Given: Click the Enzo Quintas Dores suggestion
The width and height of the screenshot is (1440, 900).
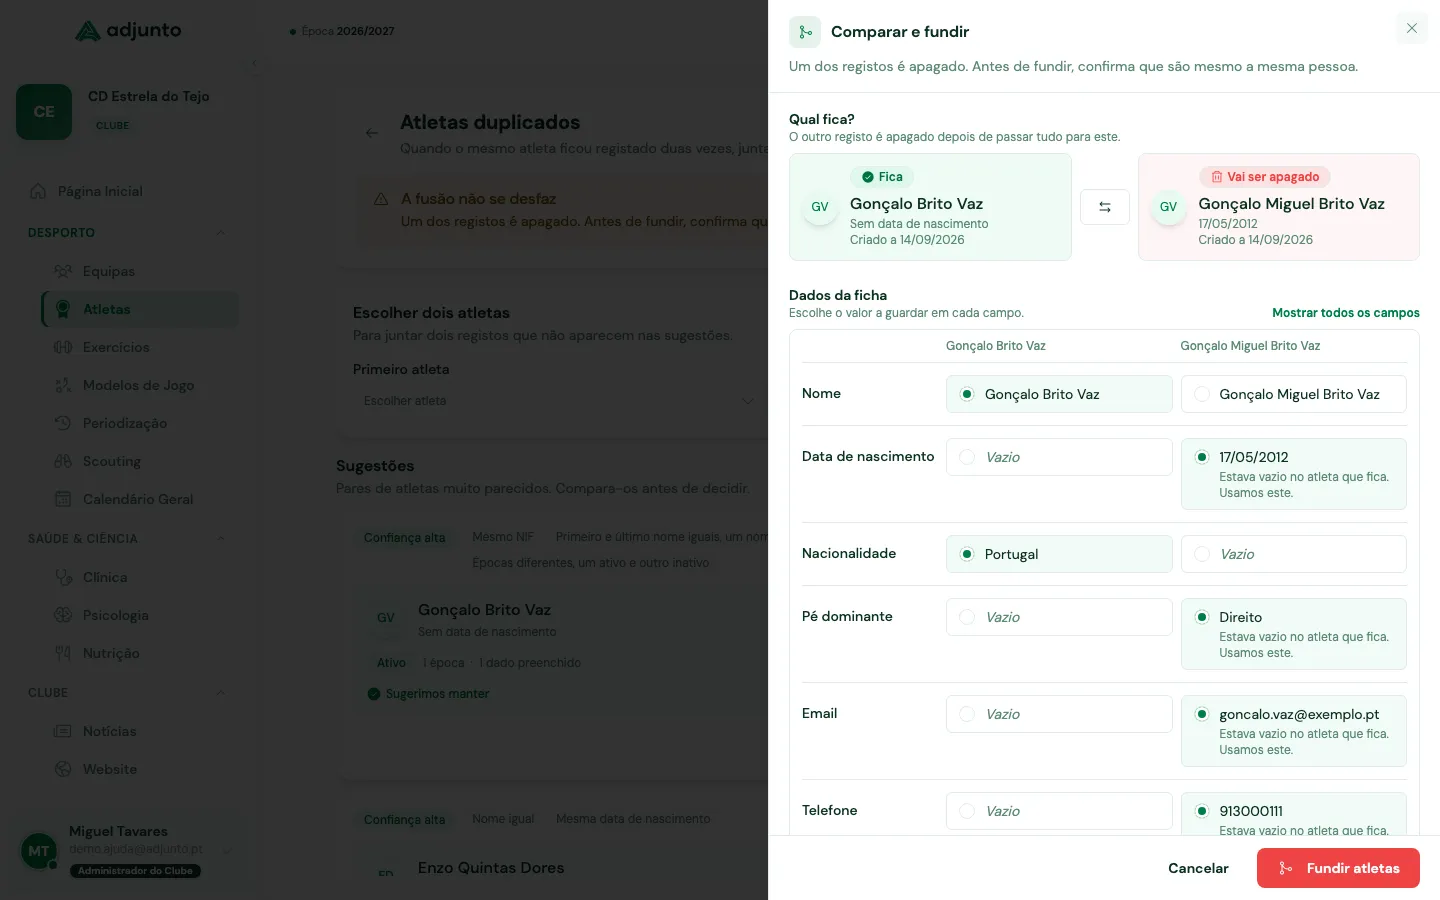Looking at the screenshot, I should point(491,868).
